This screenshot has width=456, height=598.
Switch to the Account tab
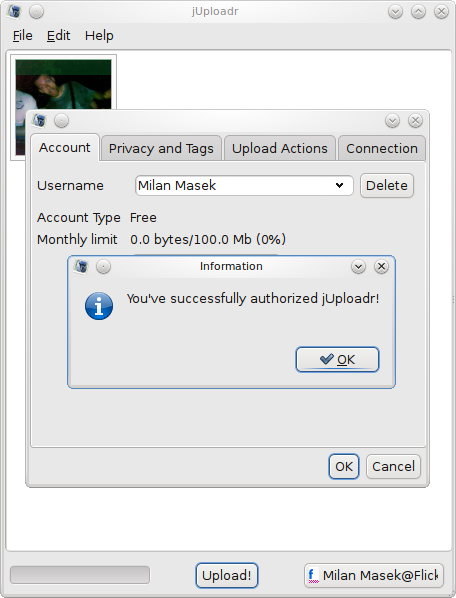pyautogui.click(x=65, y=148)
